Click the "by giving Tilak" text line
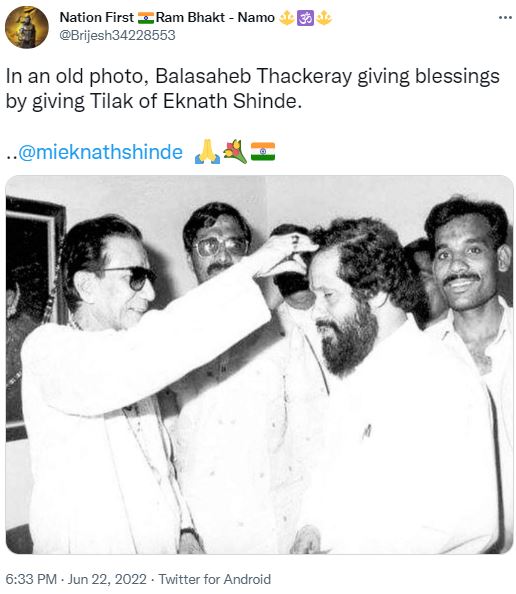This screenshot has width=516, height=594. 154,101
